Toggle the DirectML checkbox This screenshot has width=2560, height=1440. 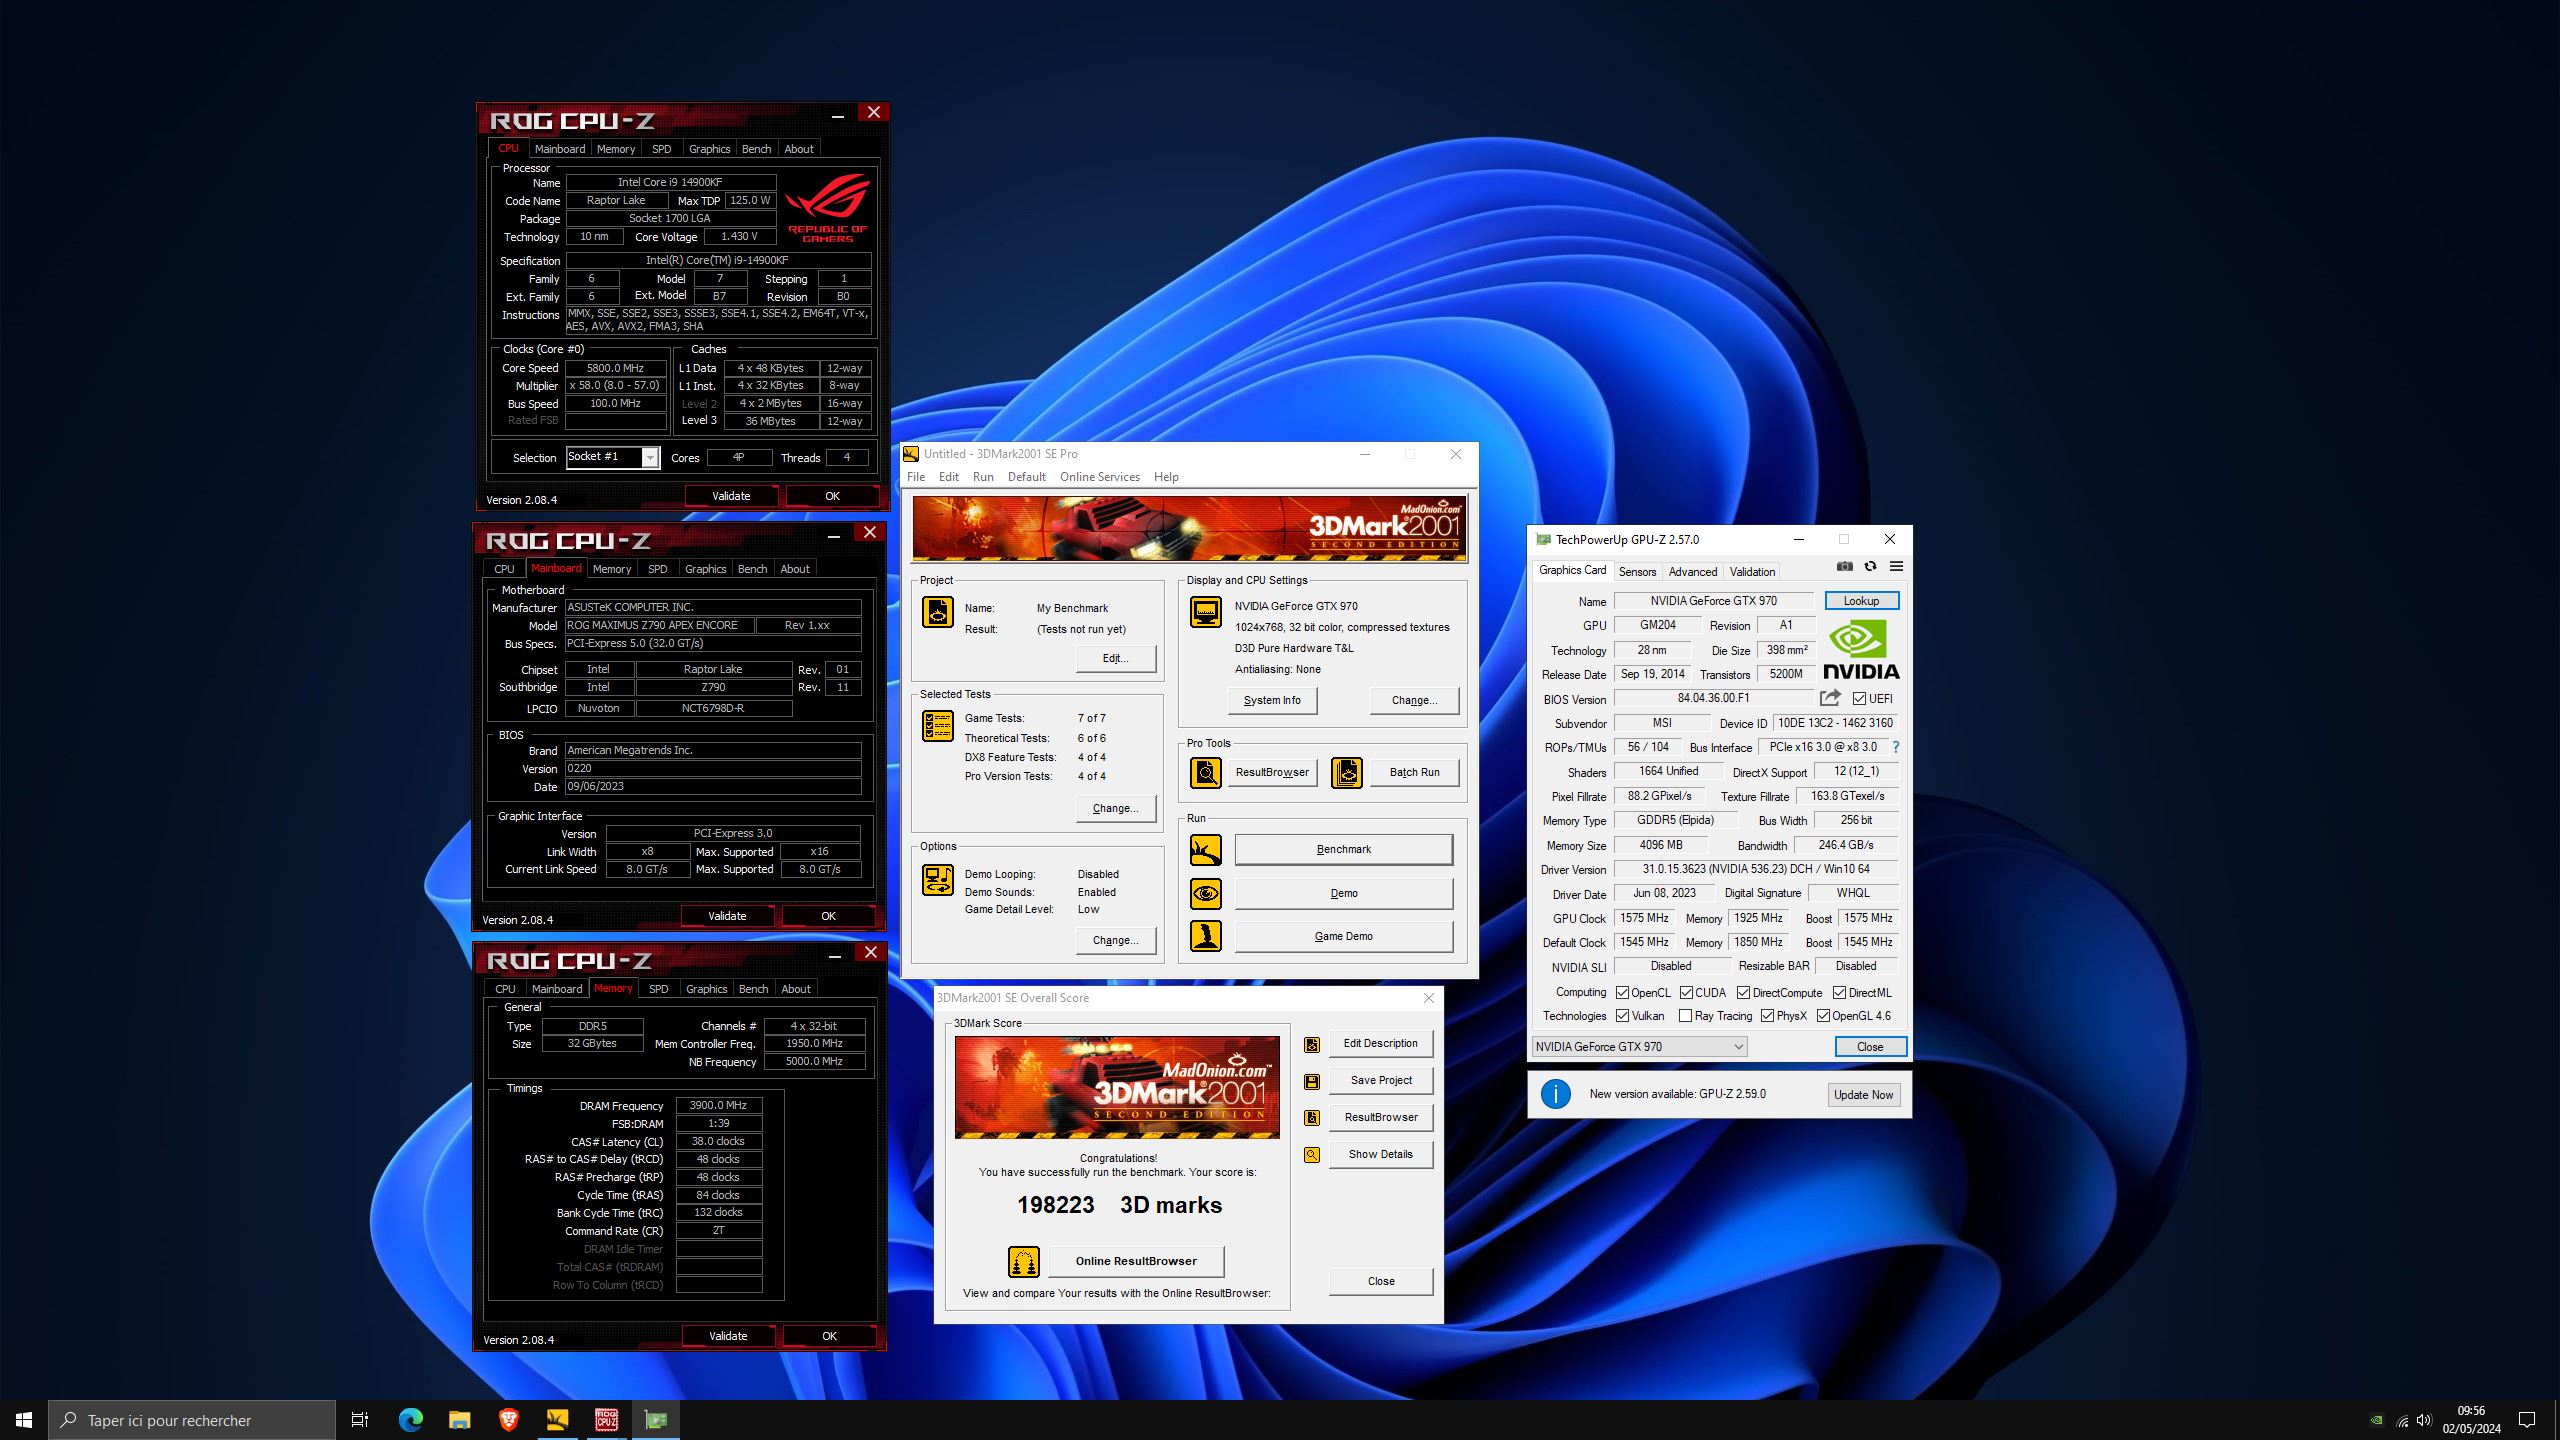(x=1839, y=993)
